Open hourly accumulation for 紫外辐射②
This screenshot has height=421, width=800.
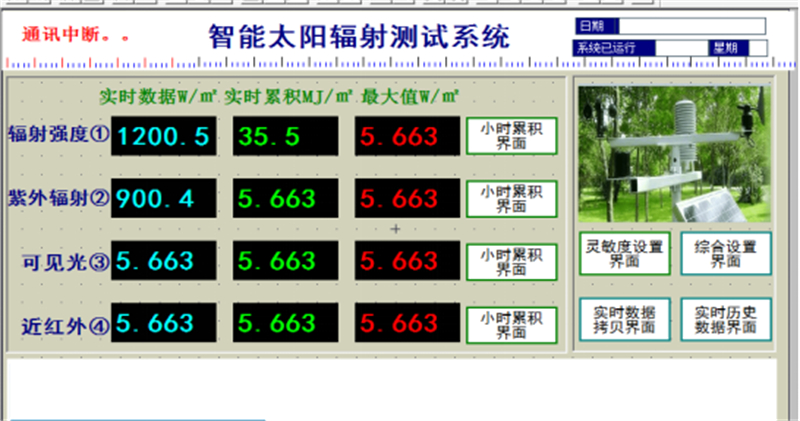511,199
